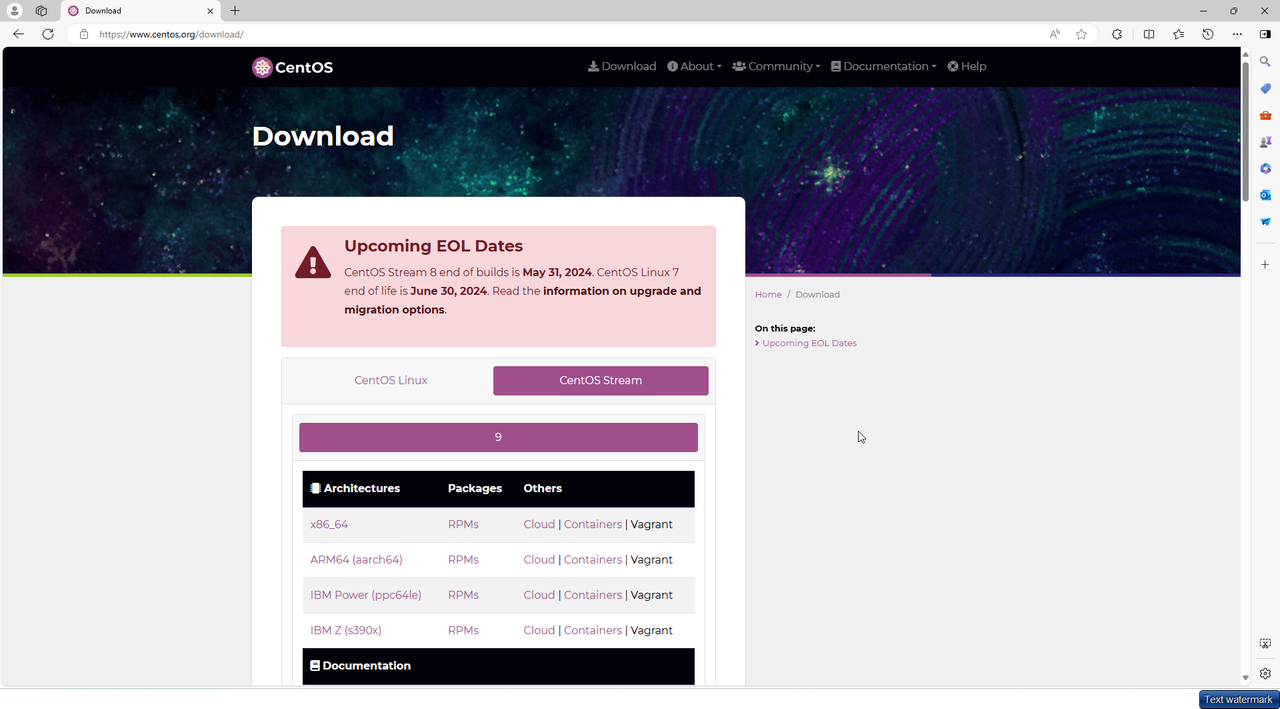Screen dimensions: 1280x709
Task: Open Cloud link in x86_64 row
Action: 539,525
